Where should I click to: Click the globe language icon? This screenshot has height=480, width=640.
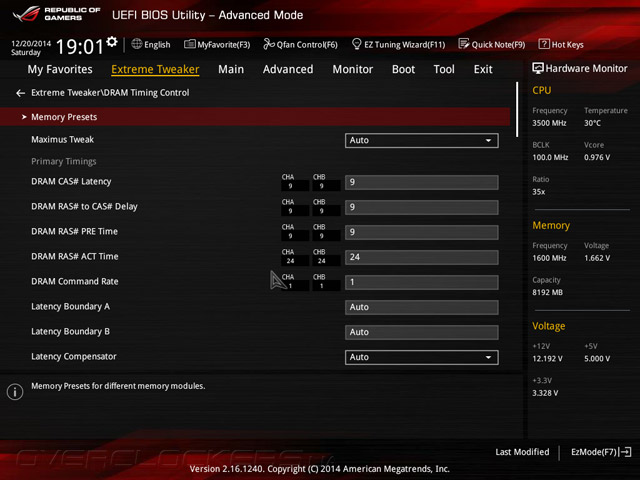[137, 44]
